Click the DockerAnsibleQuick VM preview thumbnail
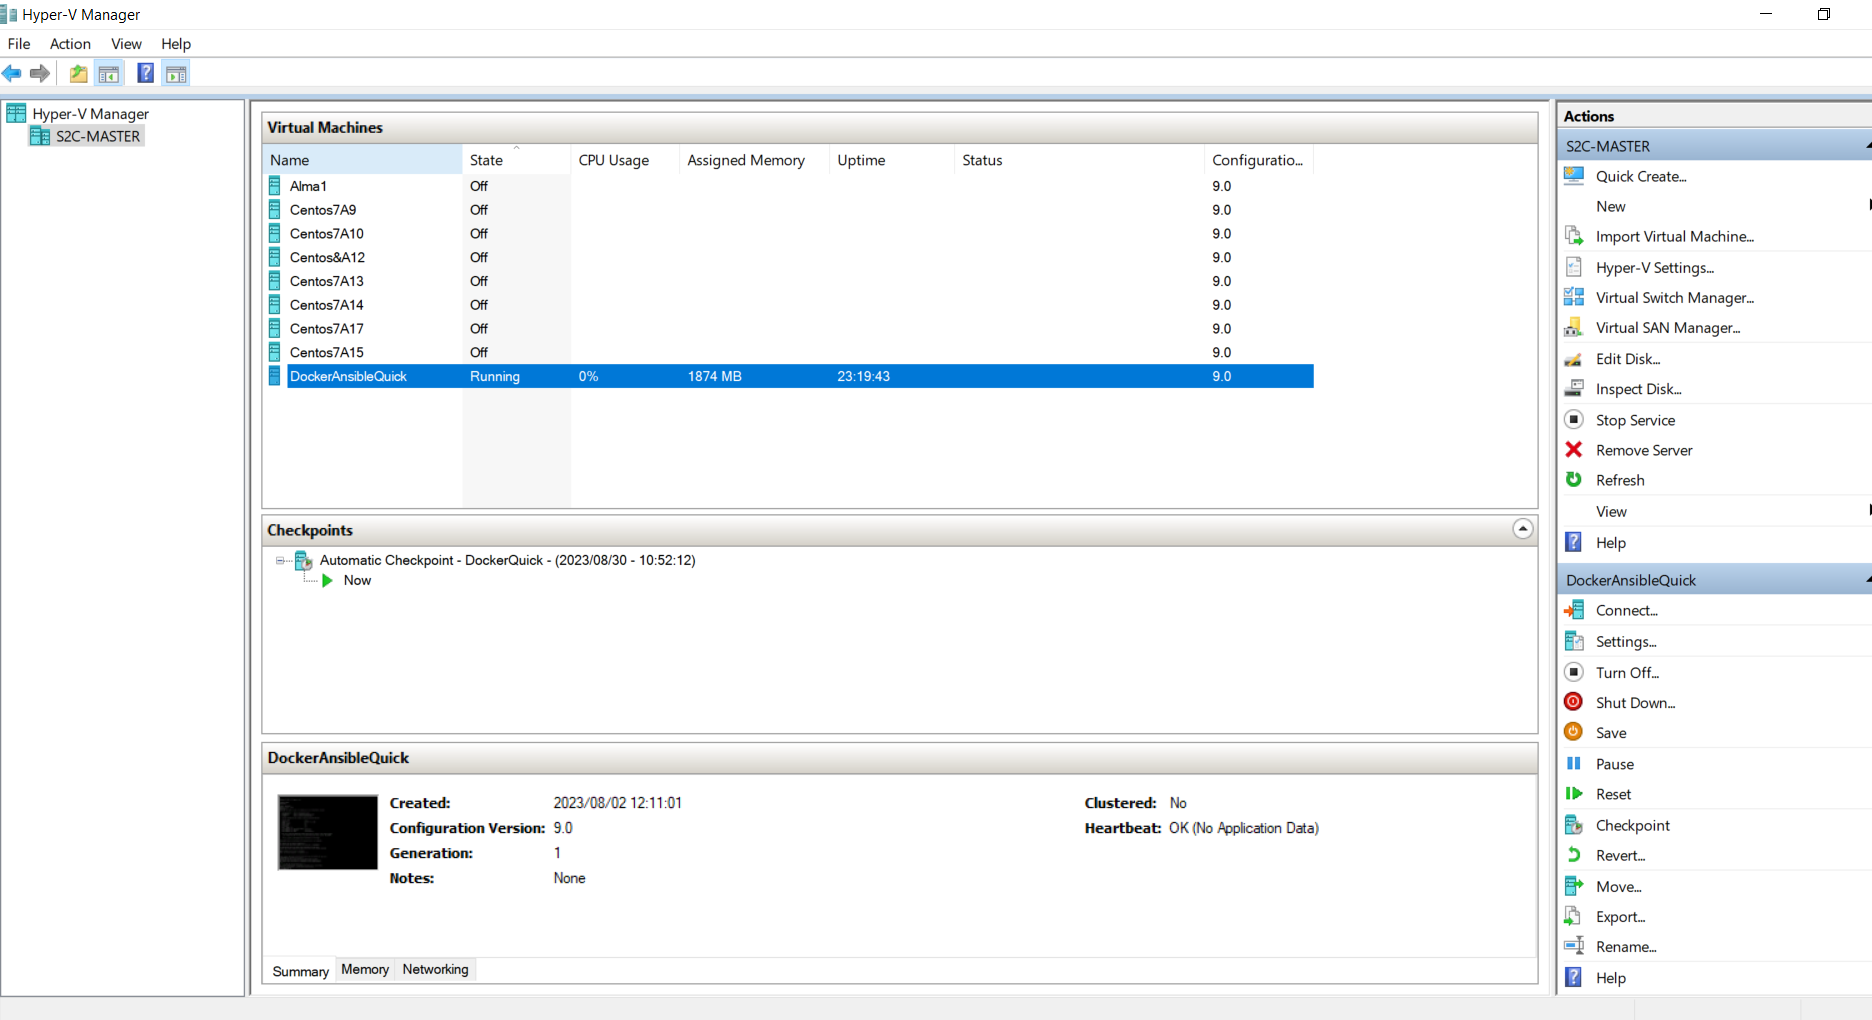The height and width of the screenshot is (1020, 1872). click(x=328, y=832)
